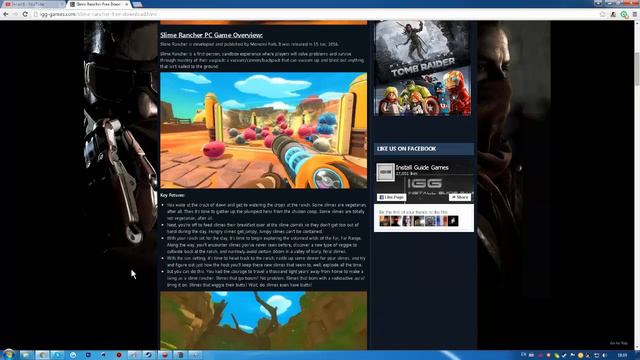
Task: Open the Skype taskbar icon
Action: tap(58, 355)
